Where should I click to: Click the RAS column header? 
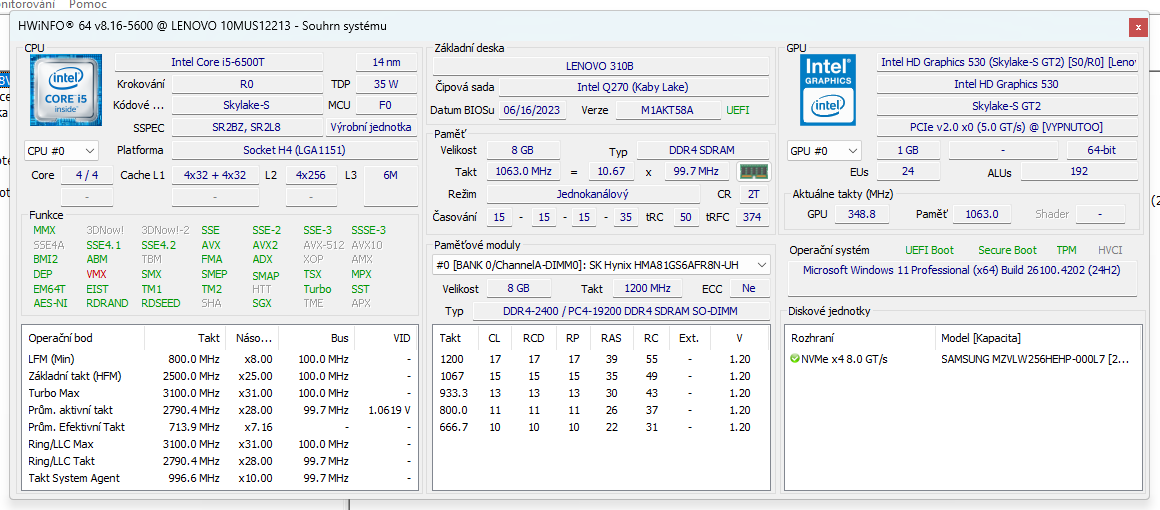[611, 338]
